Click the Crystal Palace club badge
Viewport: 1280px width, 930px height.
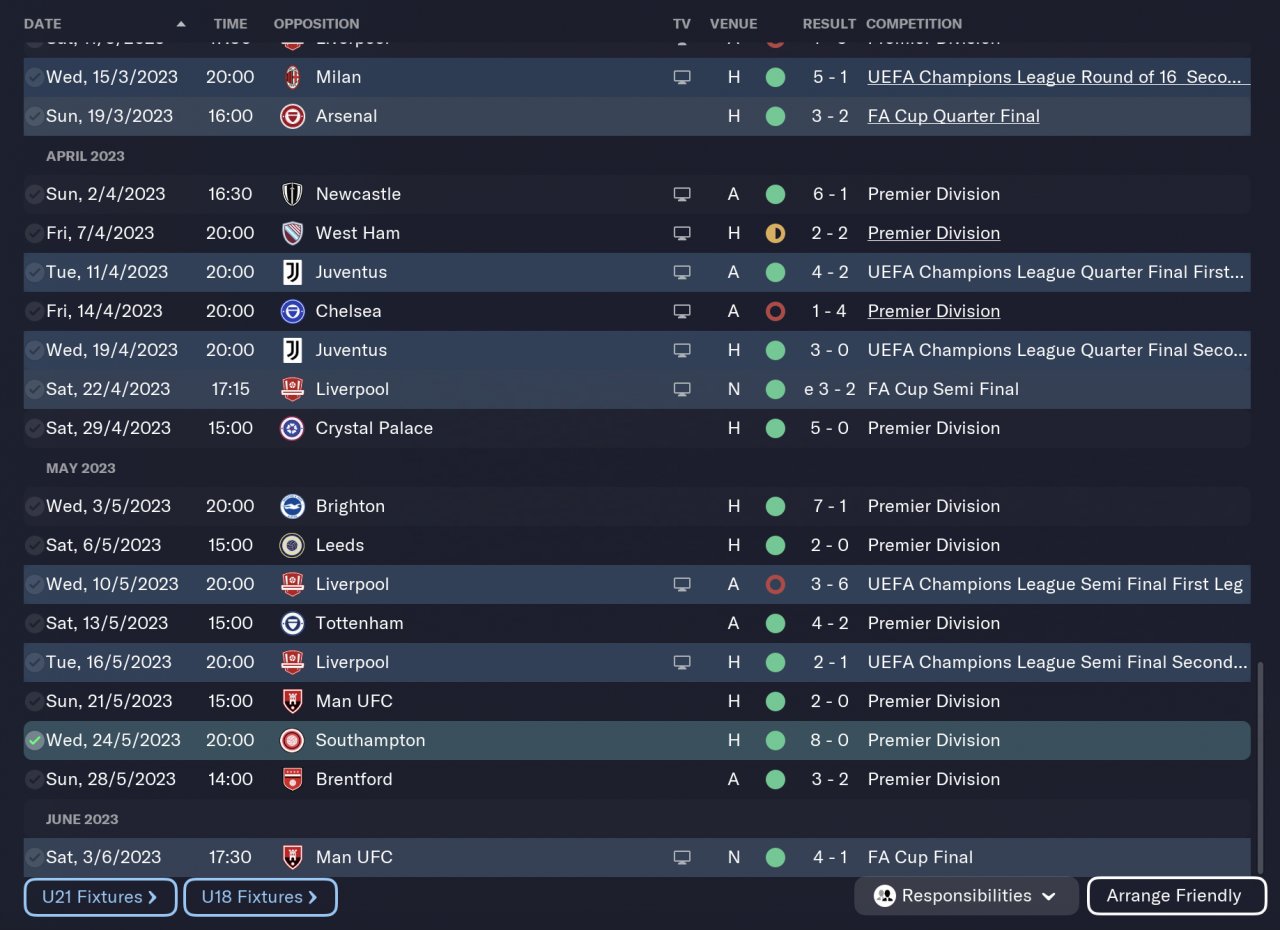[x=292, y=428]
